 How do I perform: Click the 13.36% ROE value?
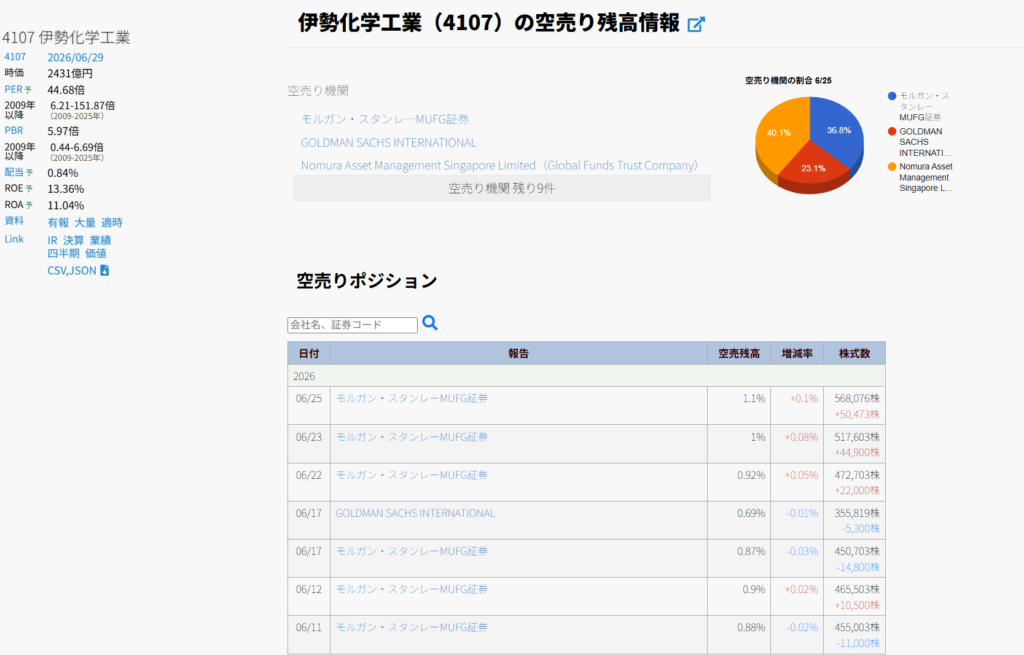pyautogui.click(x=65, y=189)
